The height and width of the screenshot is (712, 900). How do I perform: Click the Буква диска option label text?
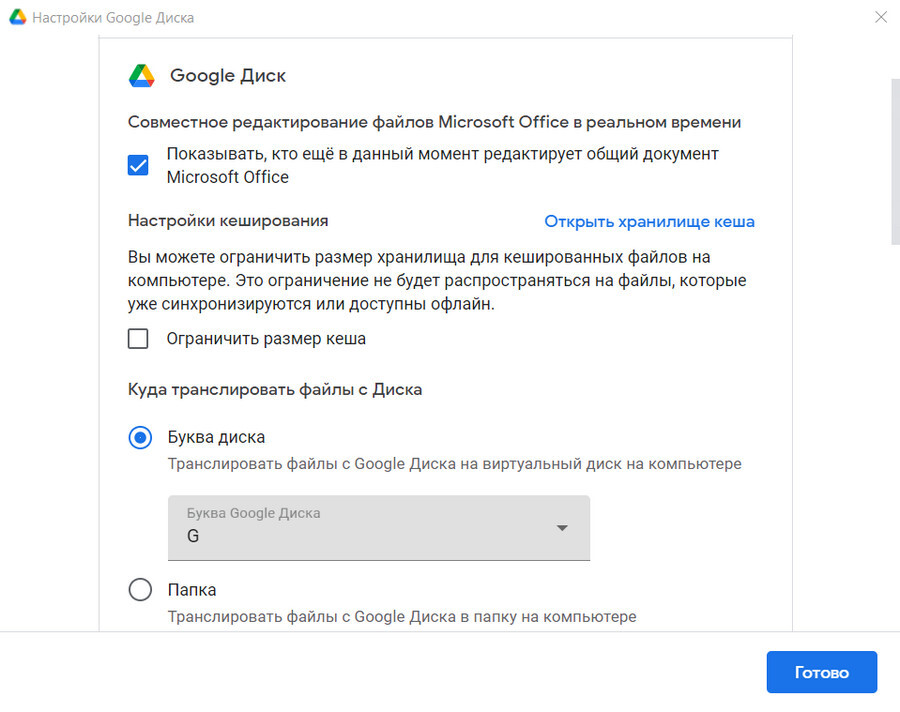pos(216,438)
